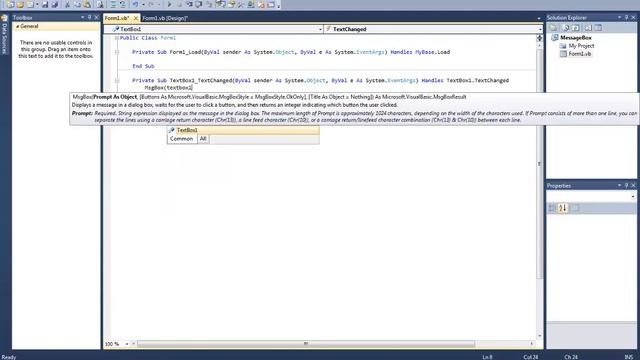Click the Toolbox panel title

pos(22,18)
